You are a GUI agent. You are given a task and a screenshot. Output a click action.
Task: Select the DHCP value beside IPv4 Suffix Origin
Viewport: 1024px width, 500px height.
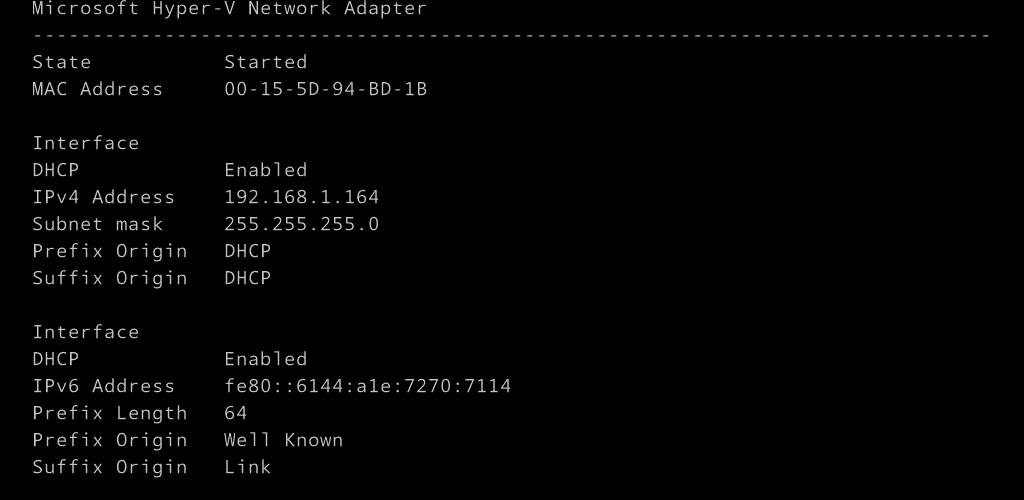tap(248, 278)
